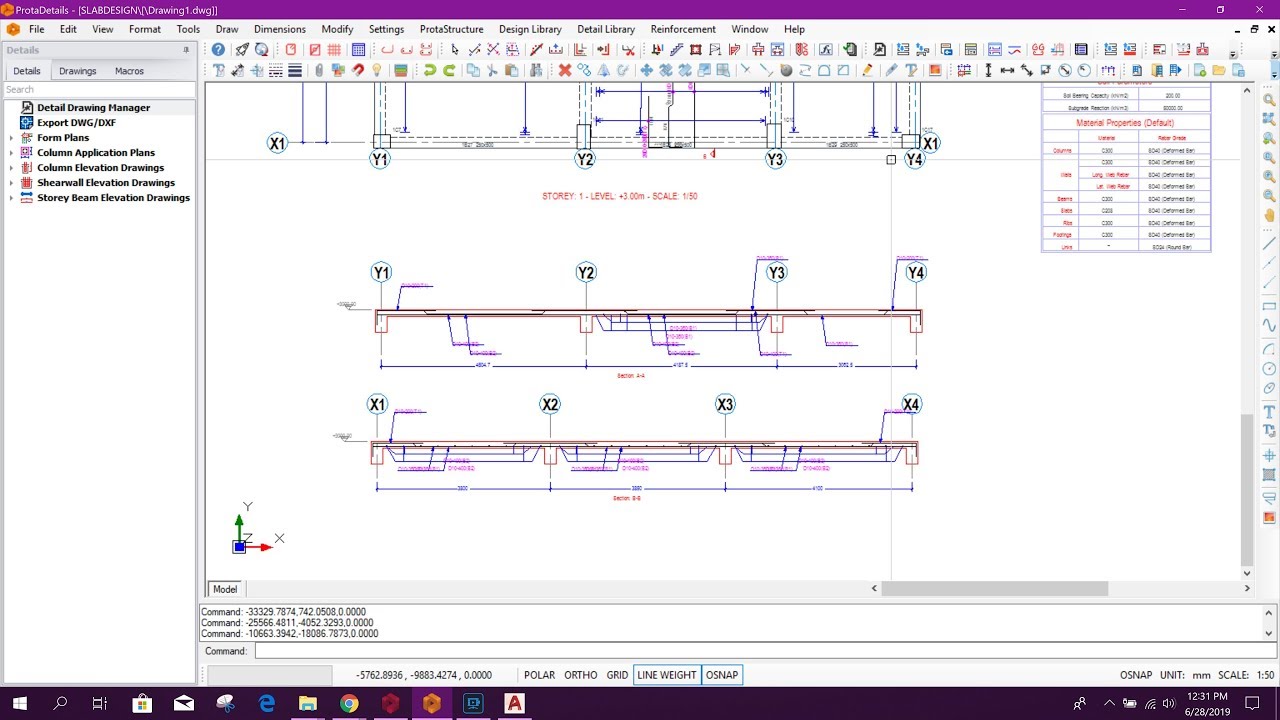Click the red X delete icon
1280x720 pixels.
(563, 70)
